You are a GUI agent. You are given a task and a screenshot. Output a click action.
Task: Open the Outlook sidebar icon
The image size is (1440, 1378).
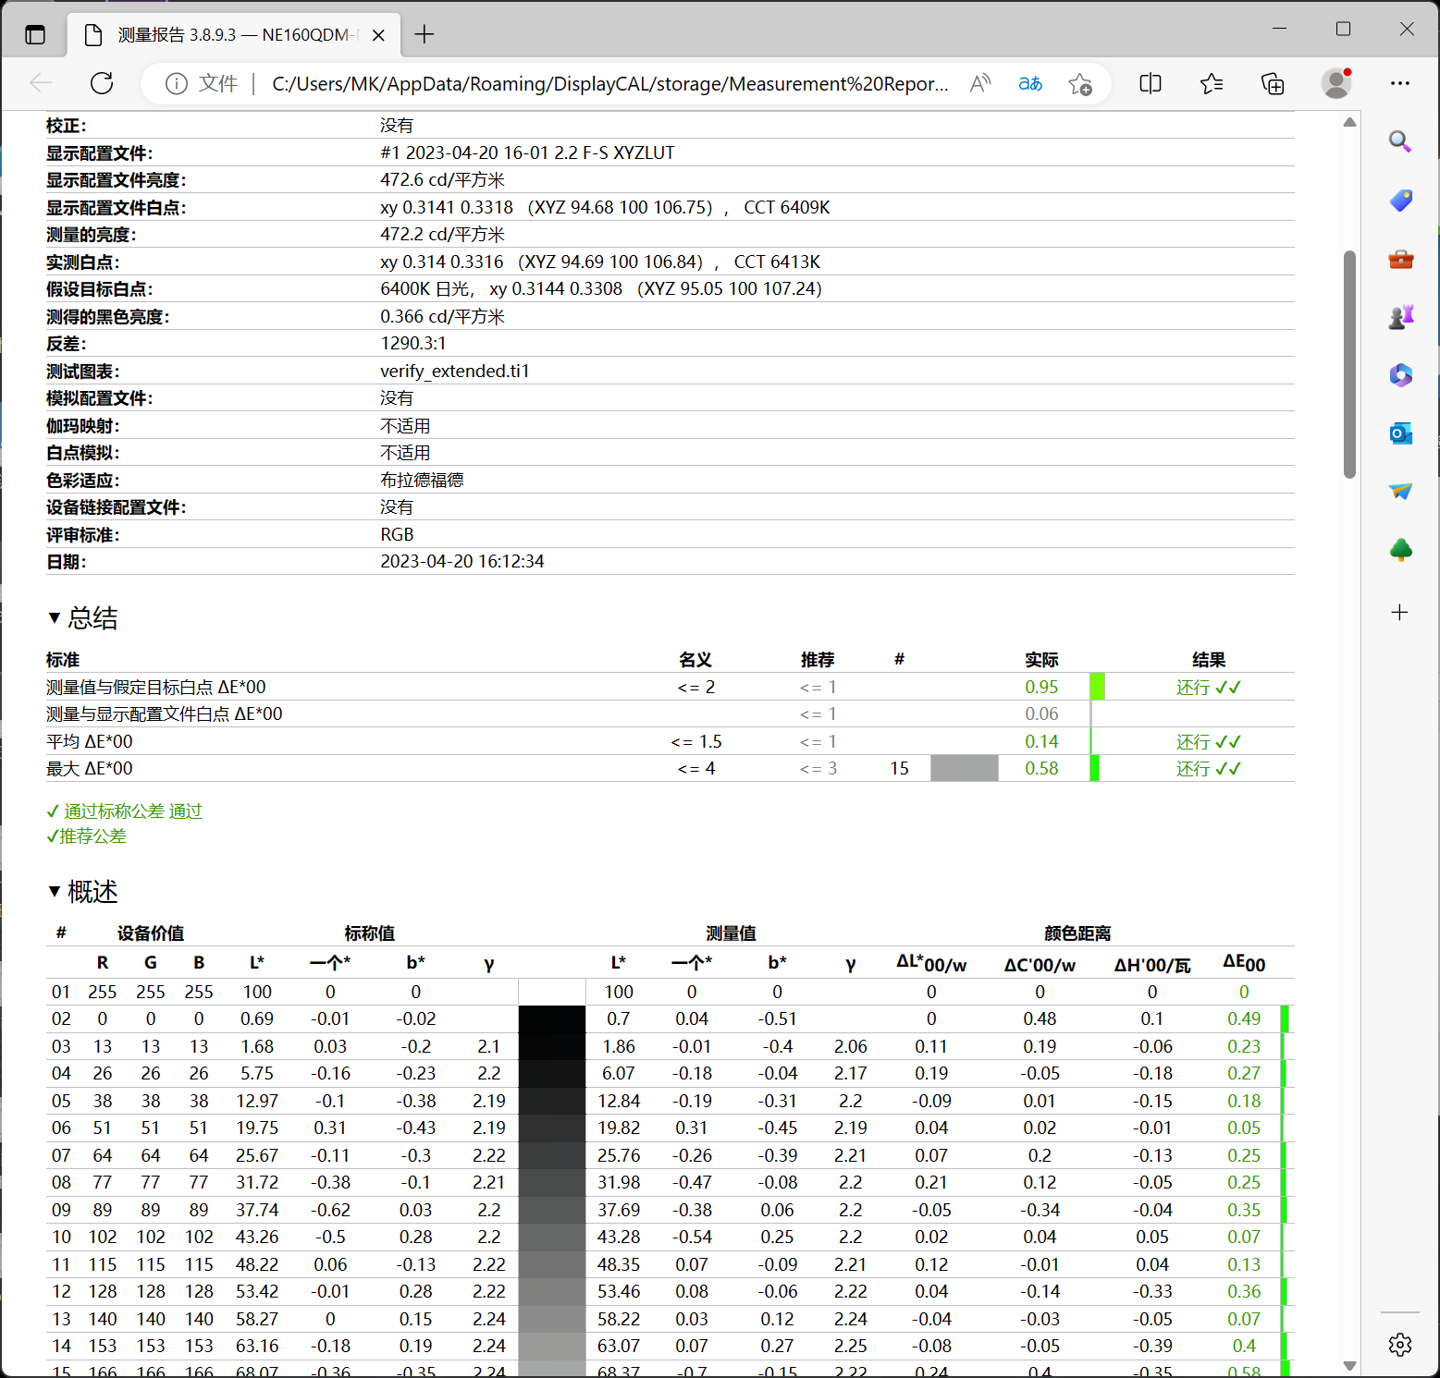tap(1400, 433)
